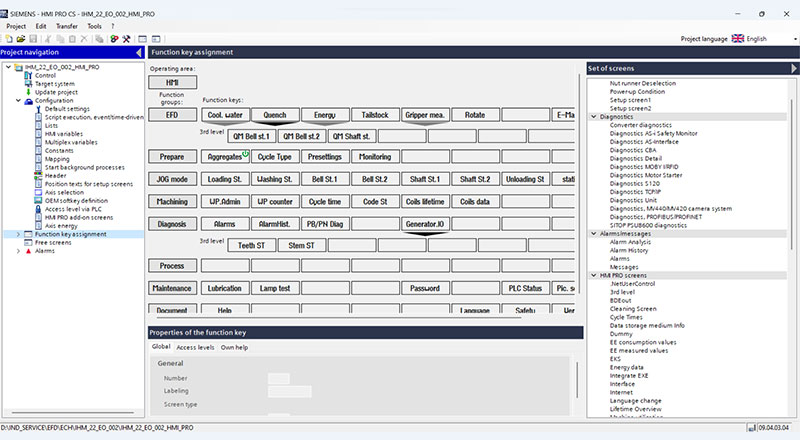Click the Set of screens vertical scrollbar
The height and width of the screenshot is (440, 800).
point(792,174)
